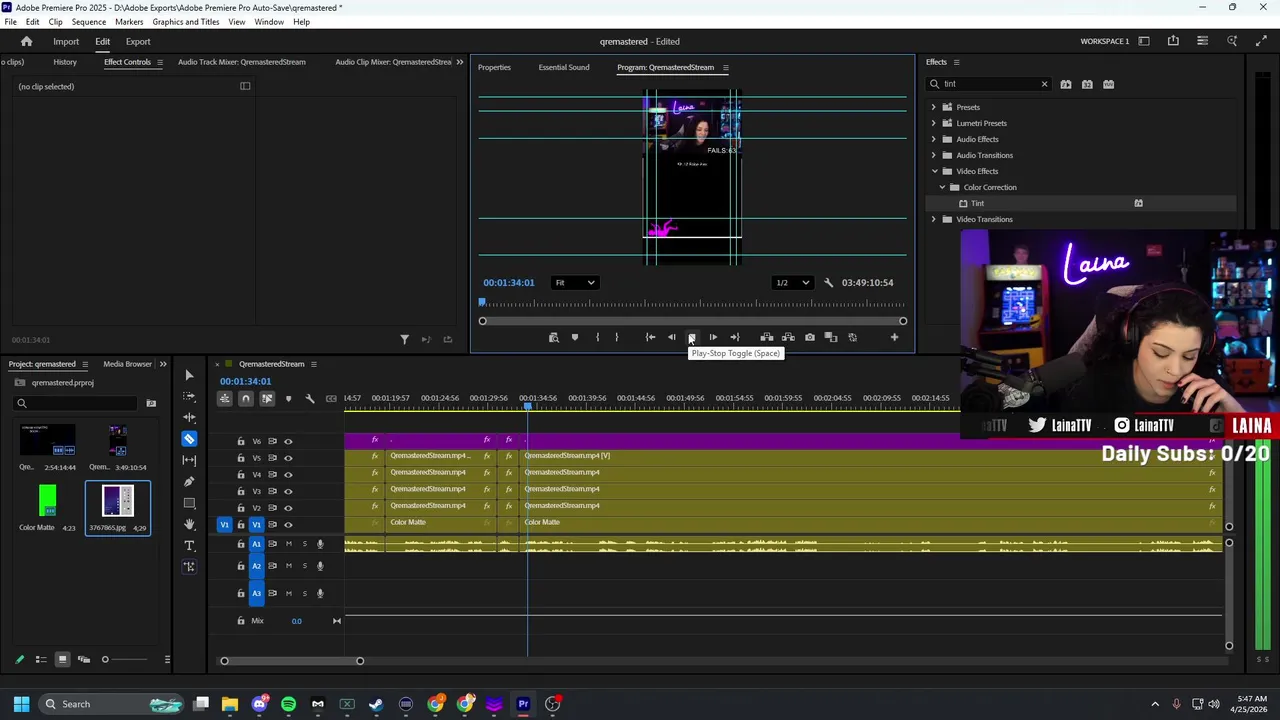Mute audio track A1

288,544
